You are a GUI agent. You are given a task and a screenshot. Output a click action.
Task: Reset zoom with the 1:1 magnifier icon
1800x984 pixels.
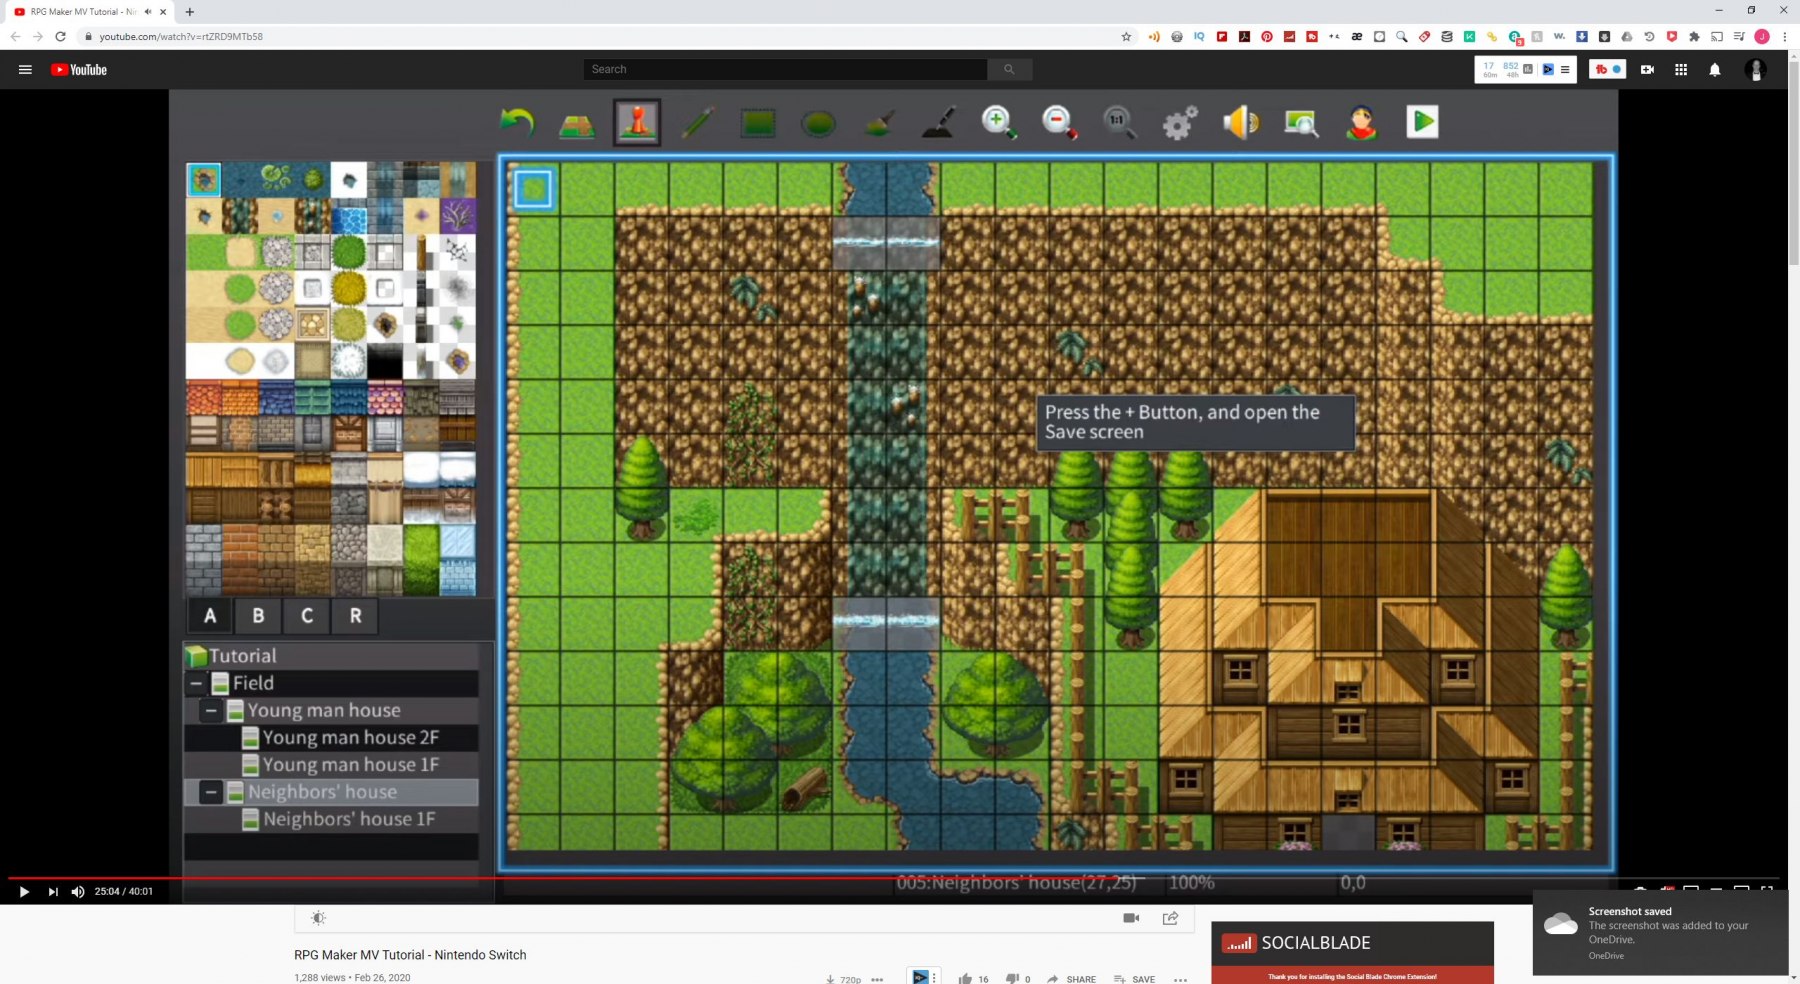click(x=1119, y=123)
